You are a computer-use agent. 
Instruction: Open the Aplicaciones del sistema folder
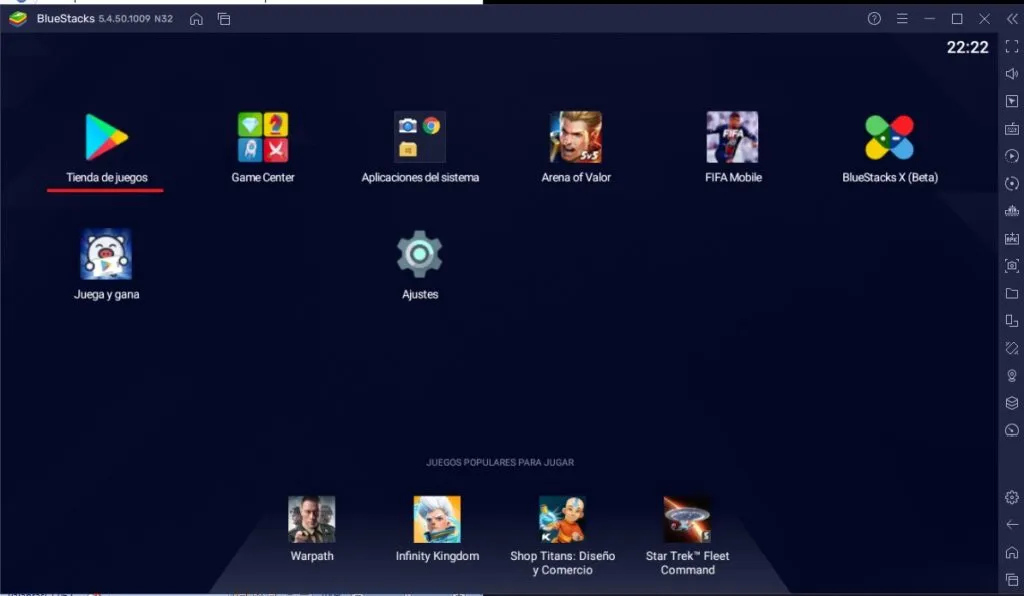(419, 137)
